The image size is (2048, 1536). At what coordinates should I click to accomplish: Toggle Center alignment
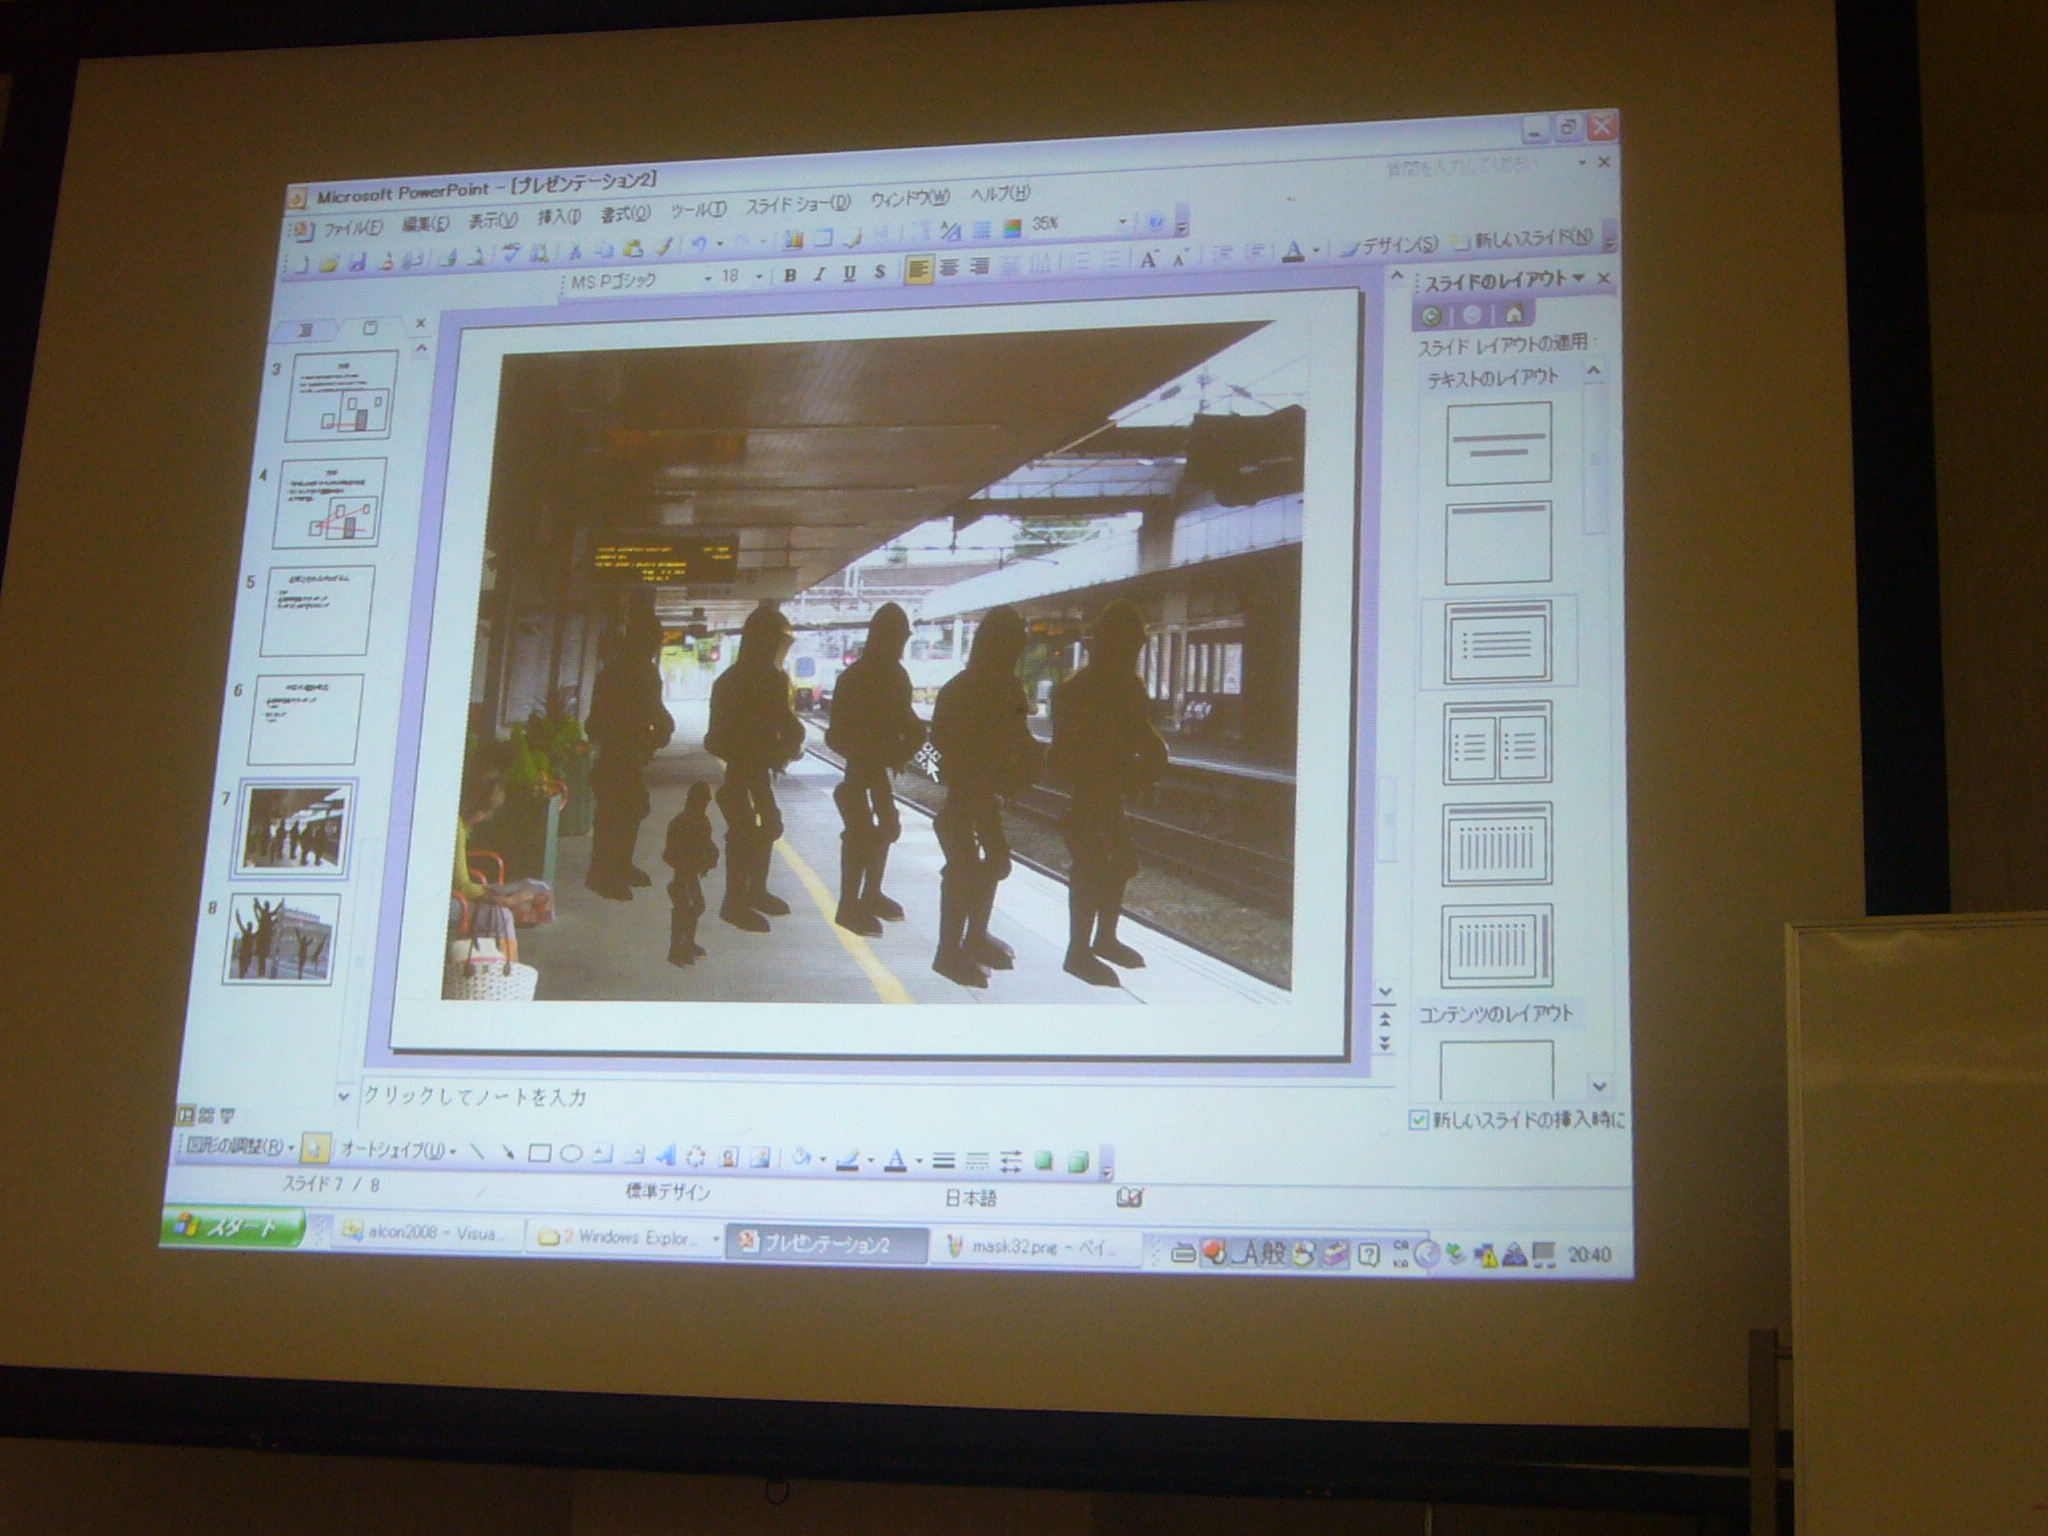click(x=950, y=267)
